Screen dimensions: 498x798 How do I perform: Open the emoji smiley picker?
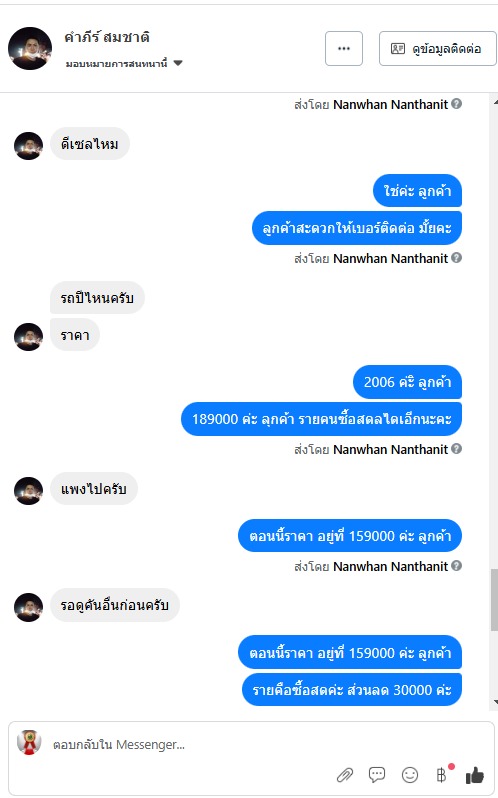click(410, 775)
